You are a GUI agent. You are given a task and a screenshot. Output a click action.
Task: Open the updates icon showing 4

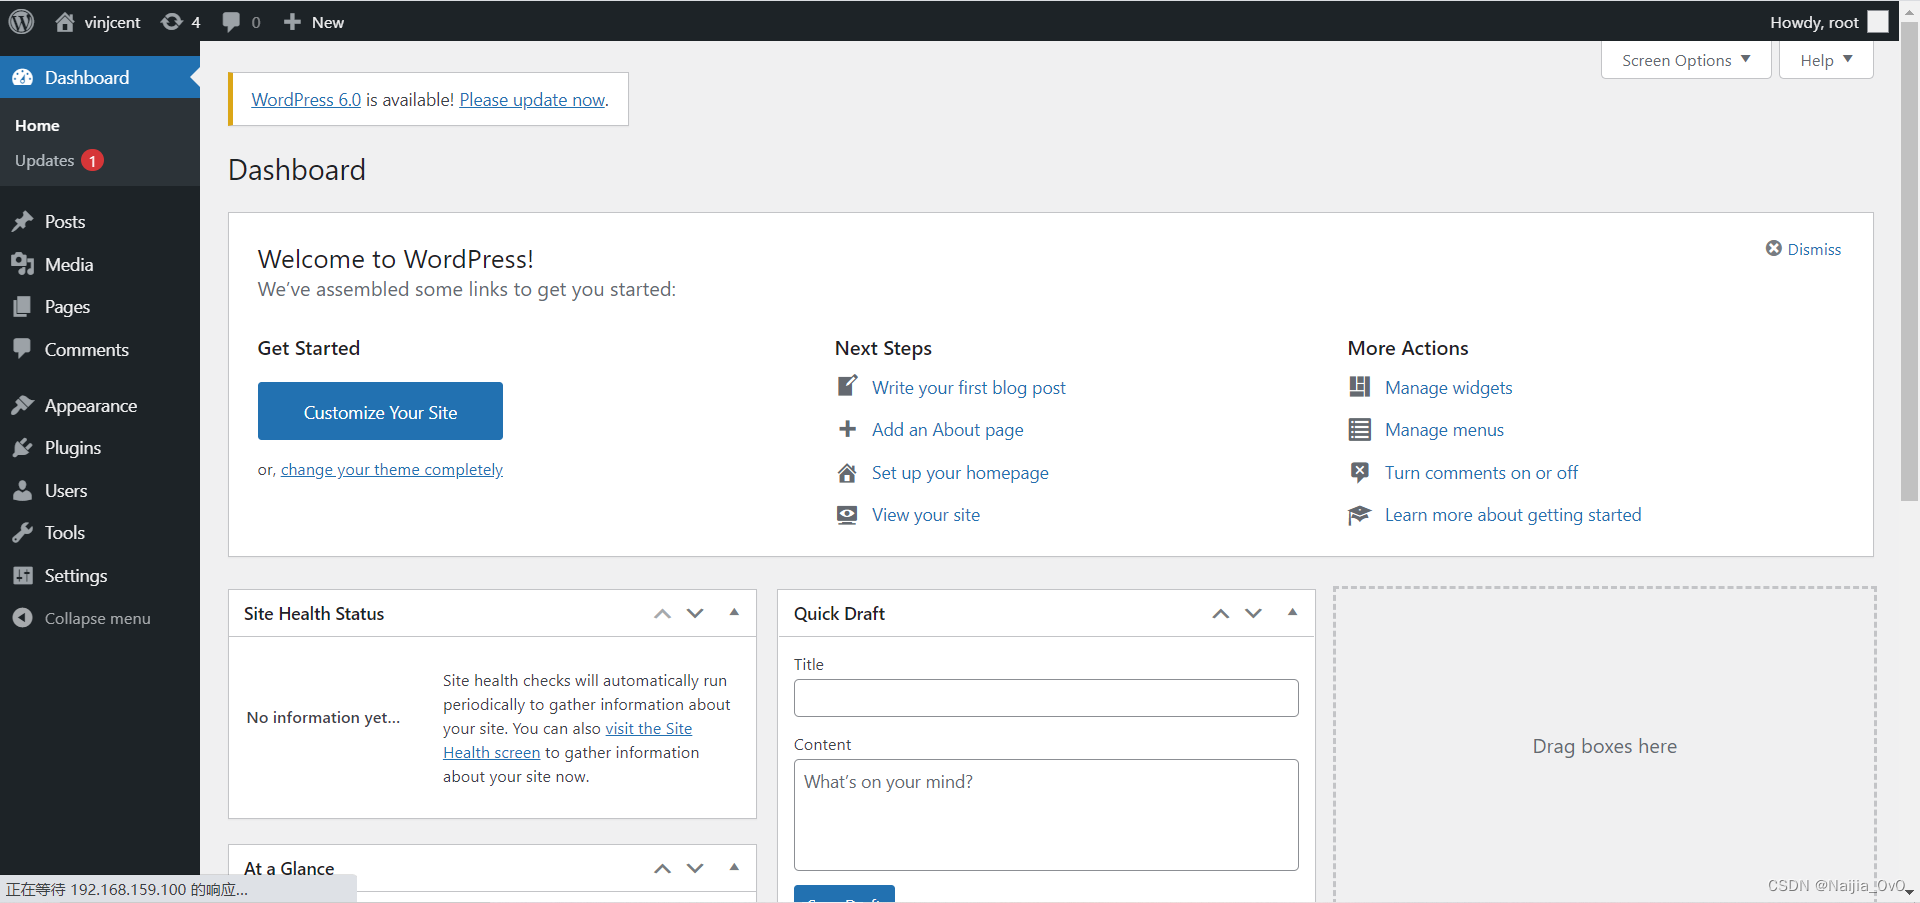click(172, 22)
